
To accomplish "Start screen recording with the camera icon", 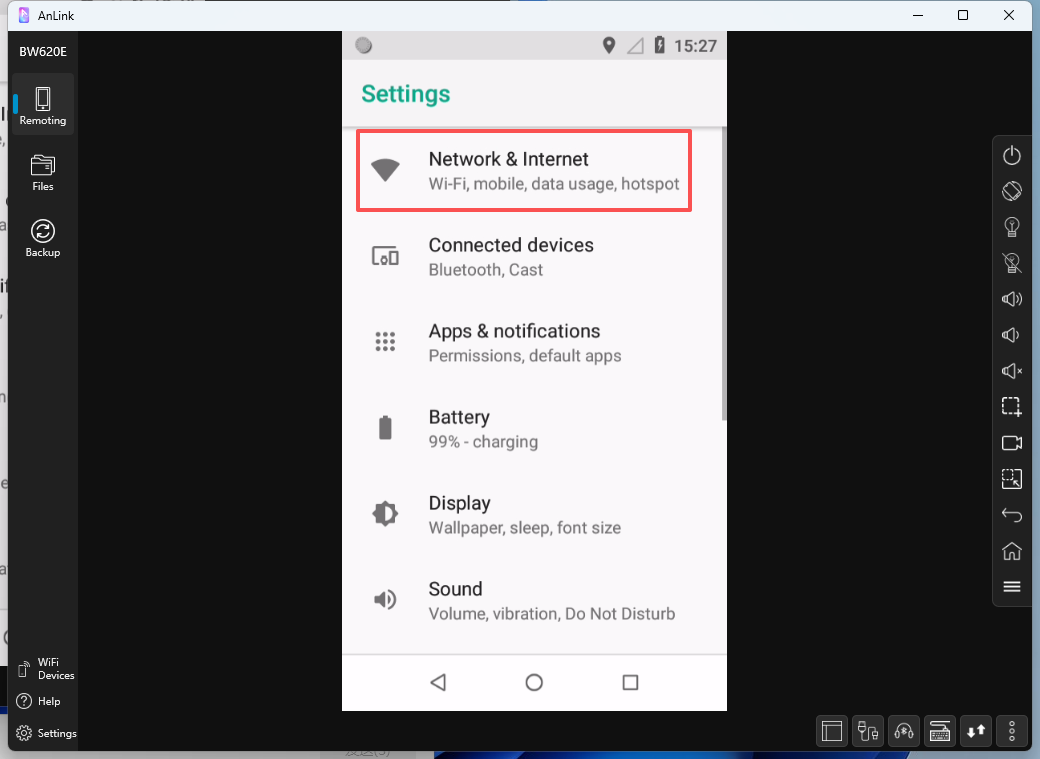I will click(x=1011, y=443).
